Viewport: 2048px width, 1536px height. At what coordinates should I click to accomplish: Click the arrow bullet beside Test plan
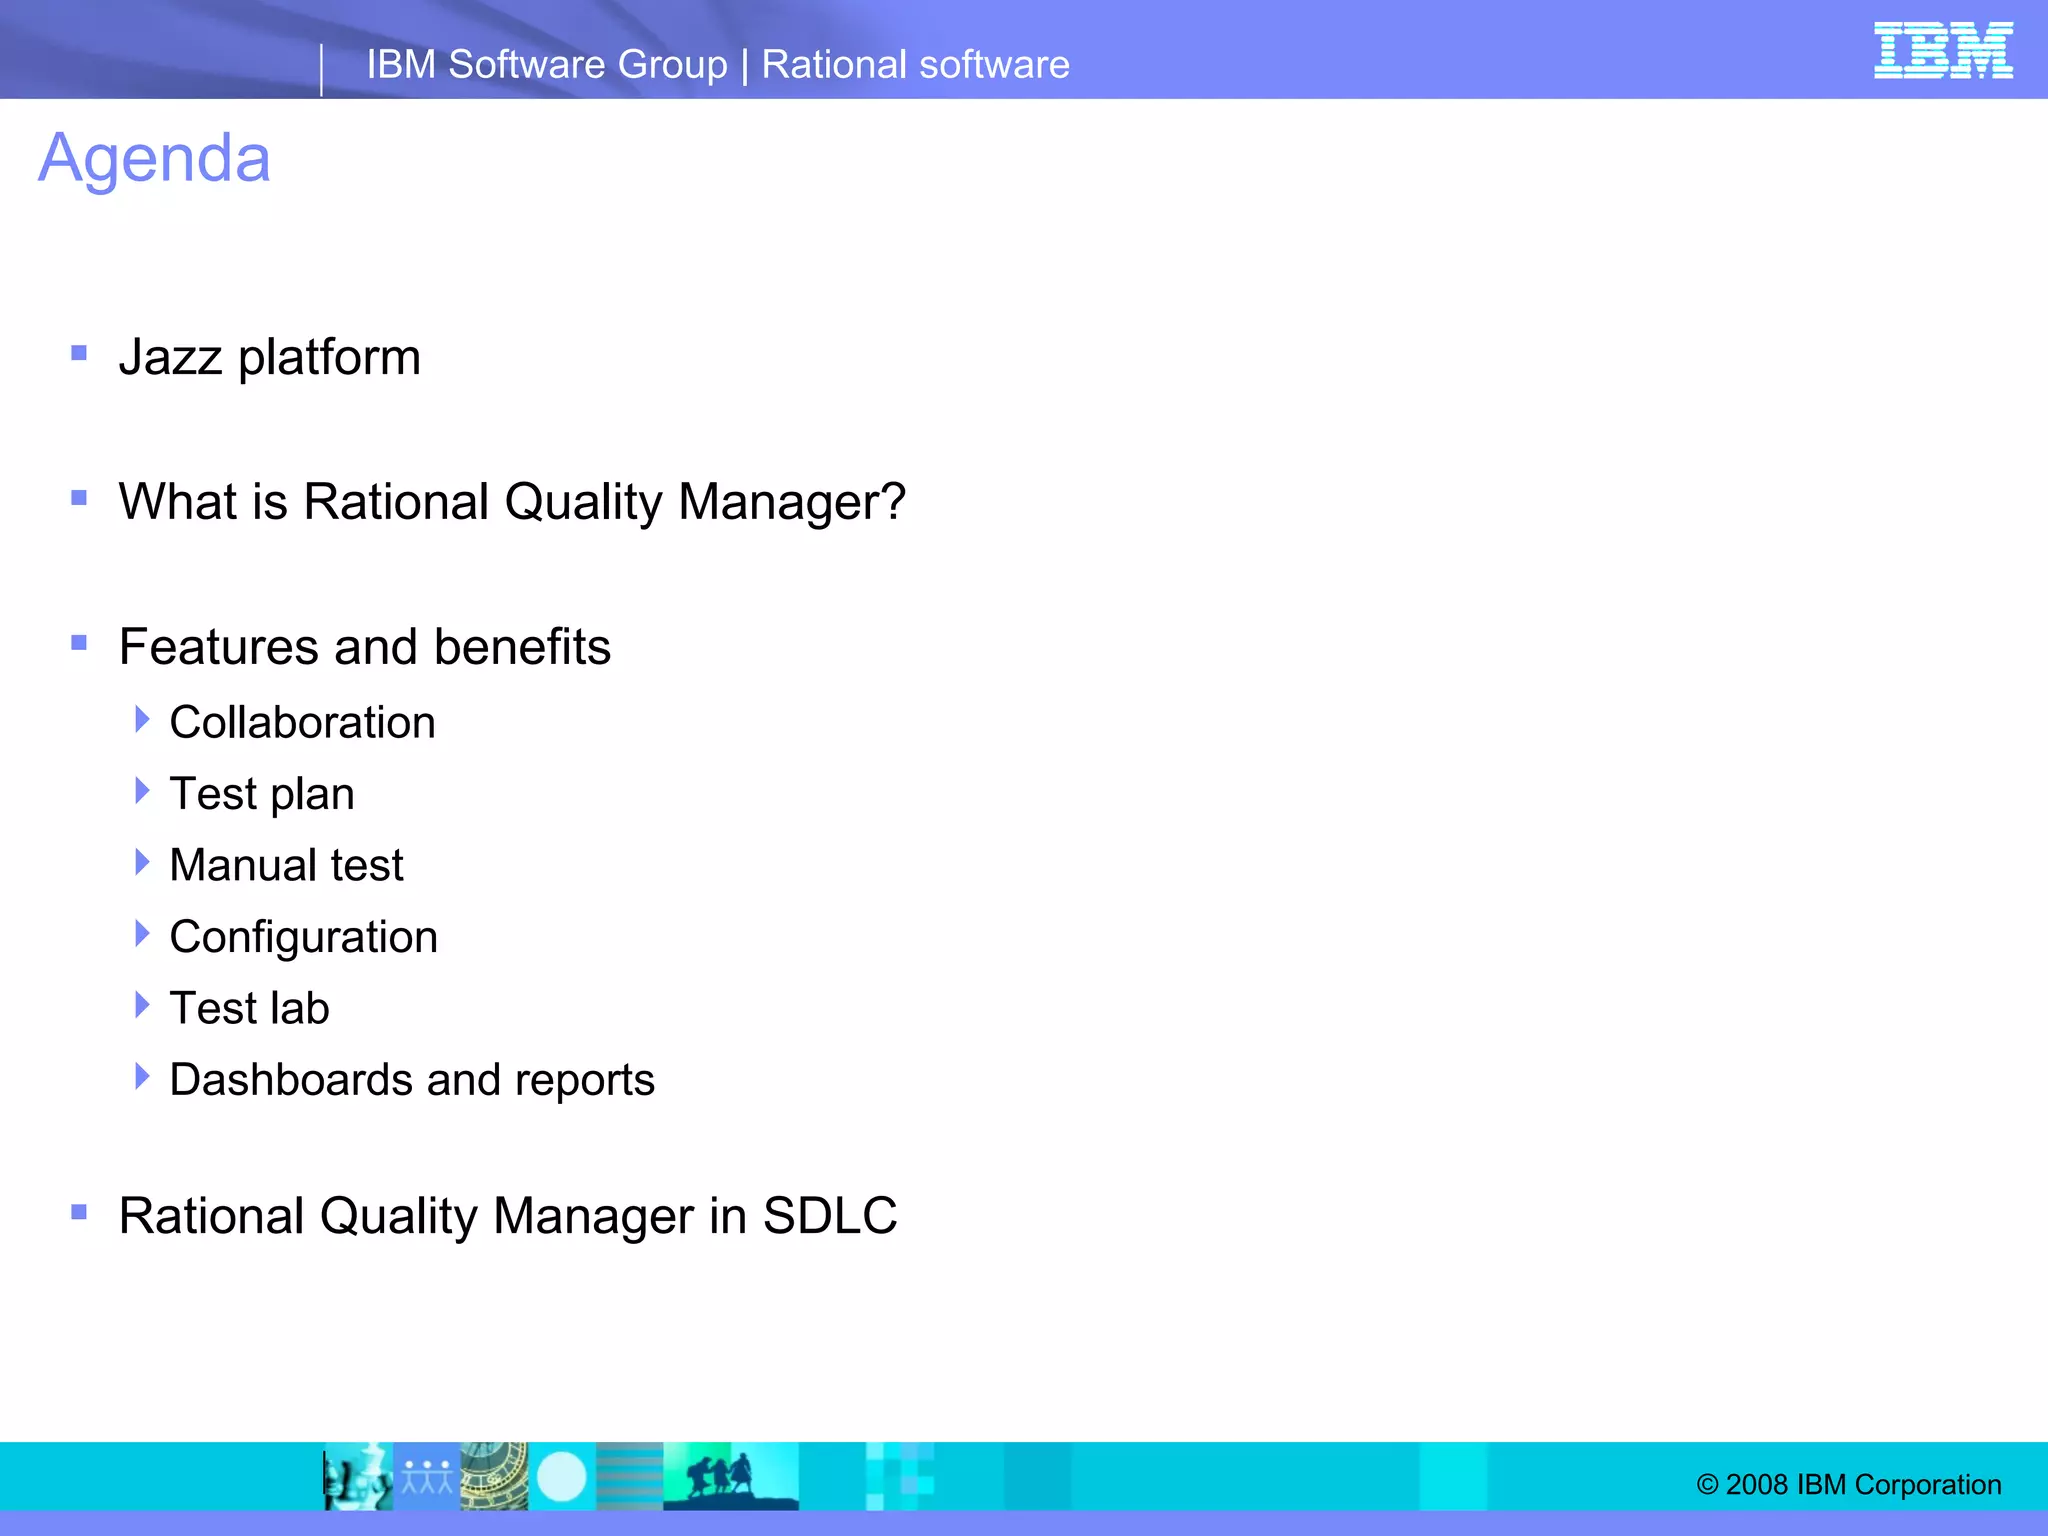click(142, 791)
